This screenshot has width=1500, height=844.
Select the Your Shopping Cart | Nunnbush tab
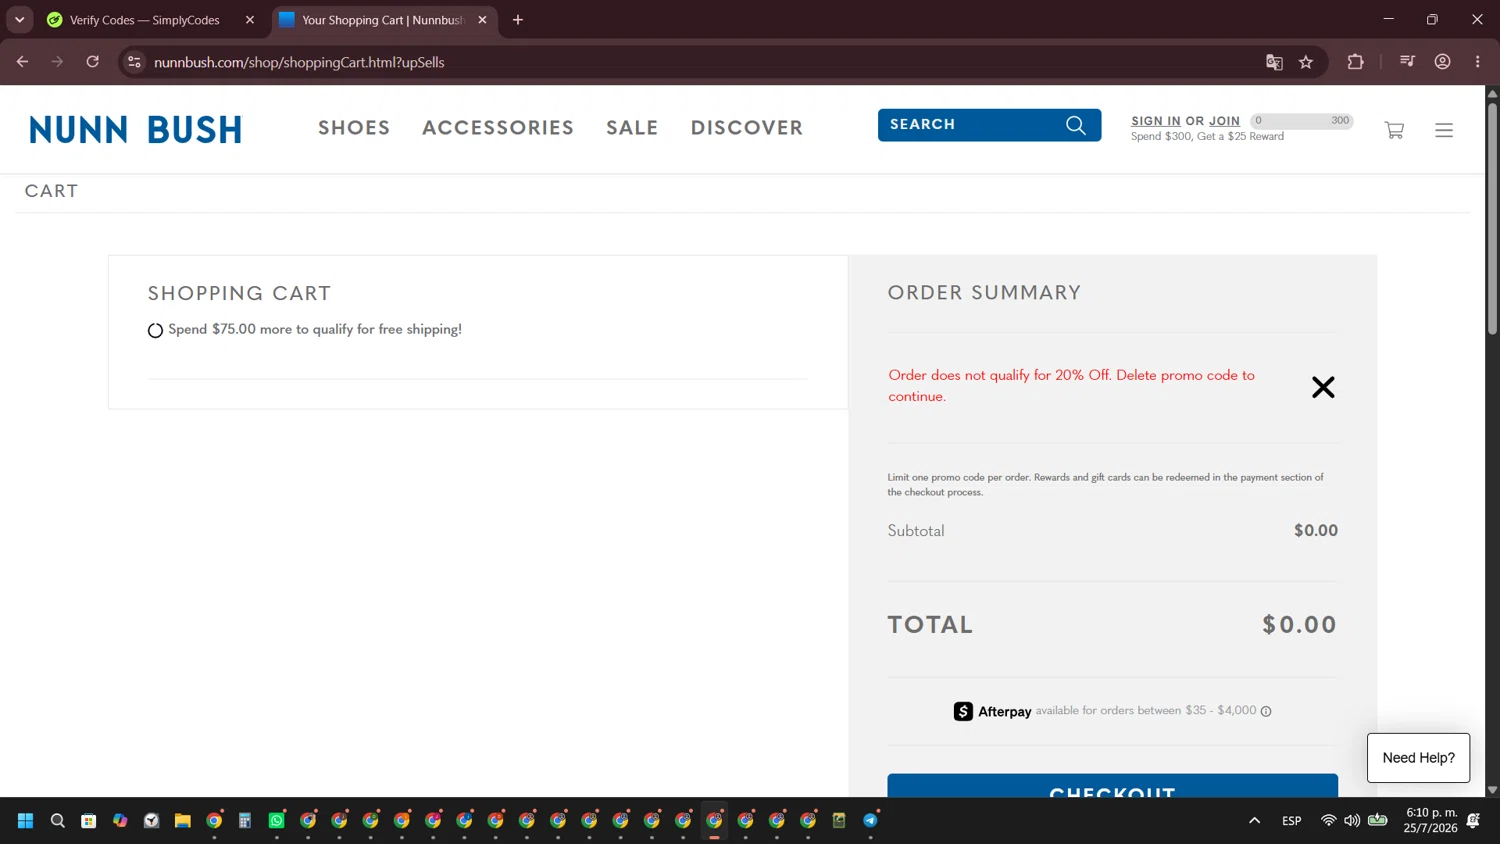384,20
